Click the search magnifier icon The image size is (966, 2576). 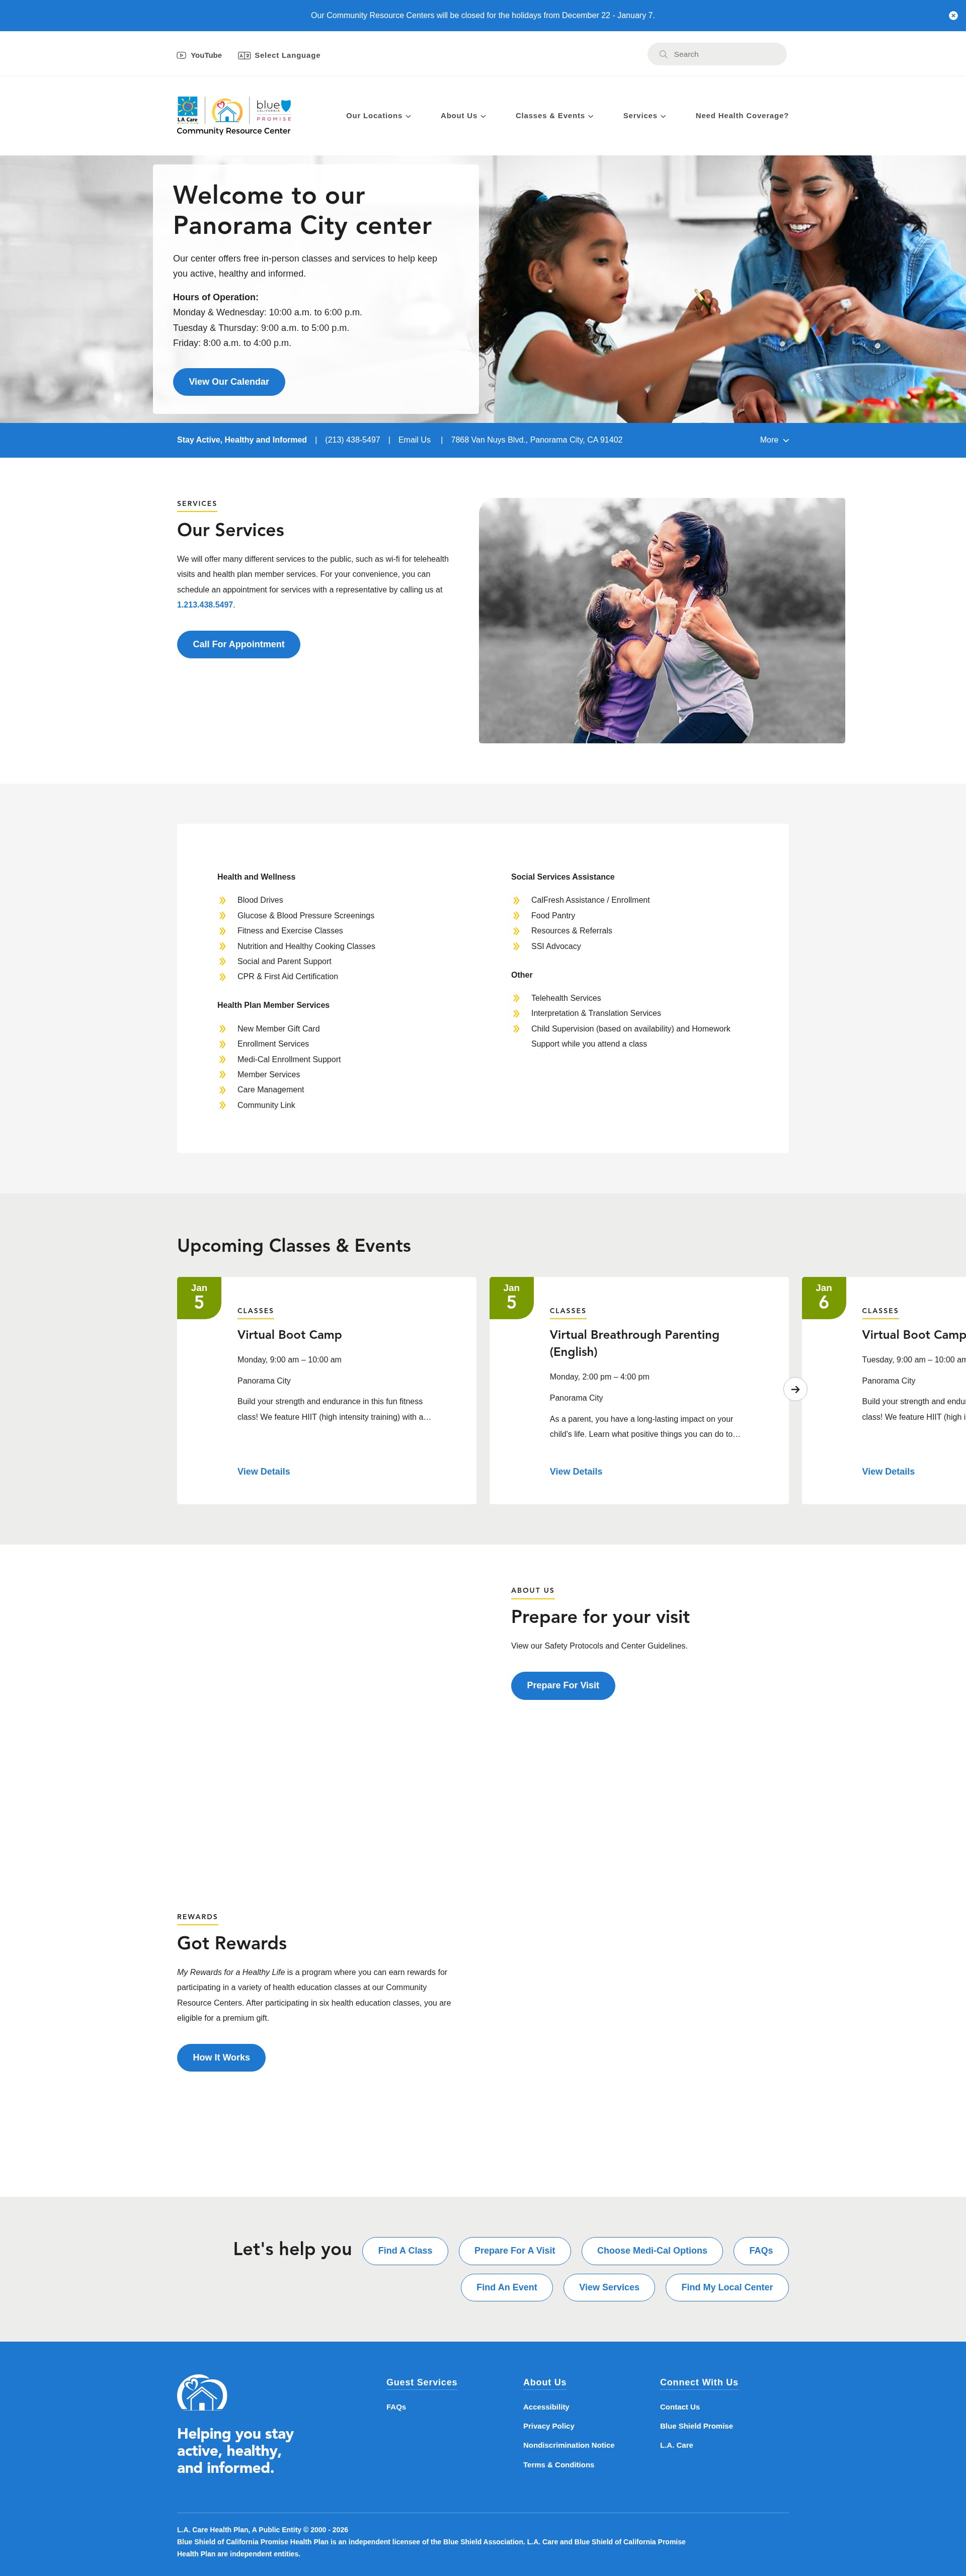pos(663,54)
